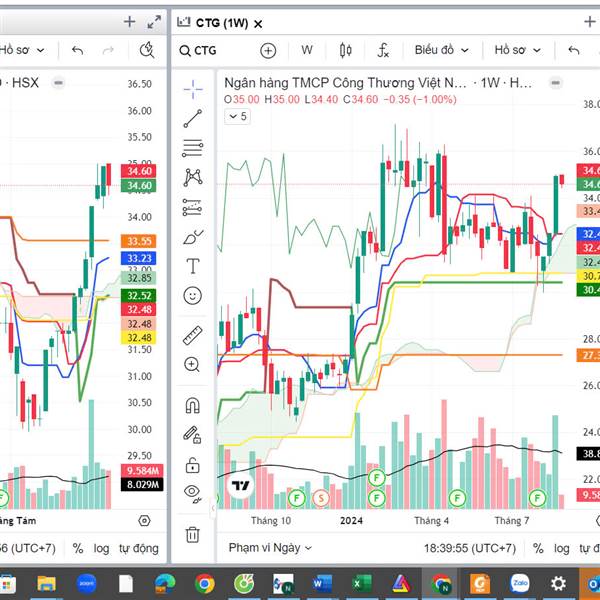The width and height of the screenshot is (600, 600).
Task: Expand Hồ sơ dropdown in left chart
Action: [x=22, y=50]
